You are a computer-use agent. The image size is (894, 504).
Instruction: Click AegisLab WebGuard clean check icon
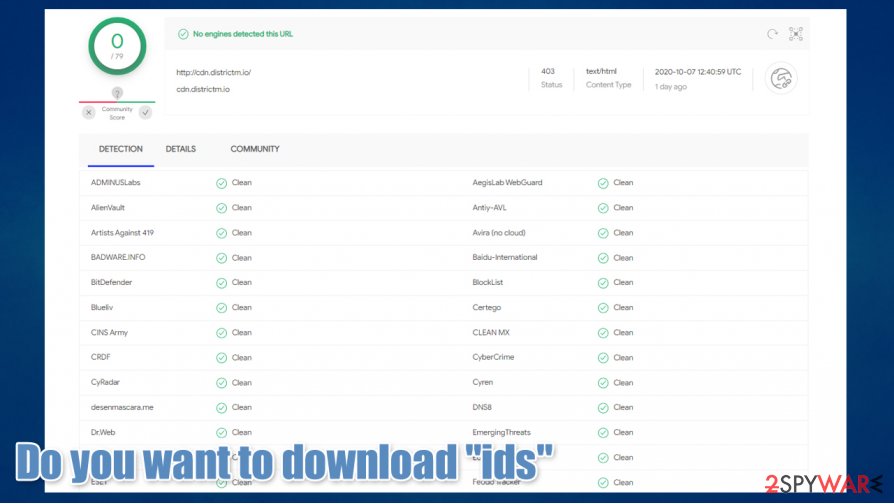tap(603, 183)
